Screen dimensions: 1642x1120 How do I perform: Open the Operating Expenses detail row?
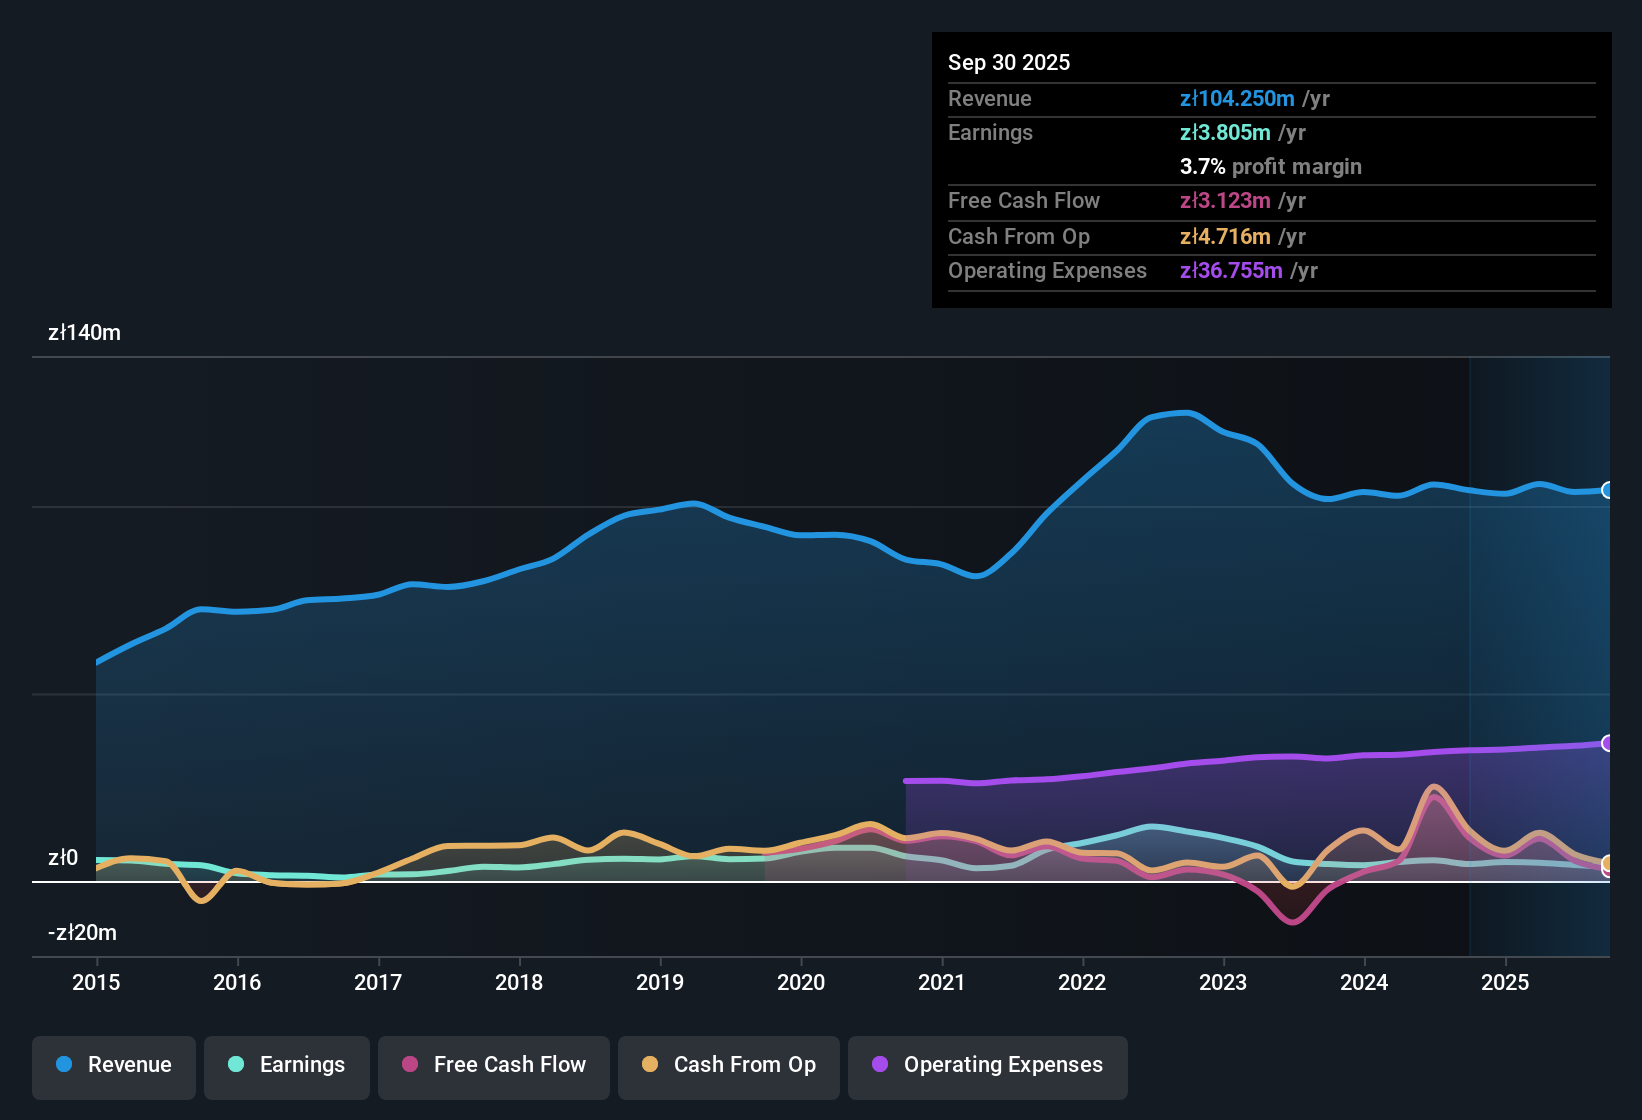pos(1047,270)
